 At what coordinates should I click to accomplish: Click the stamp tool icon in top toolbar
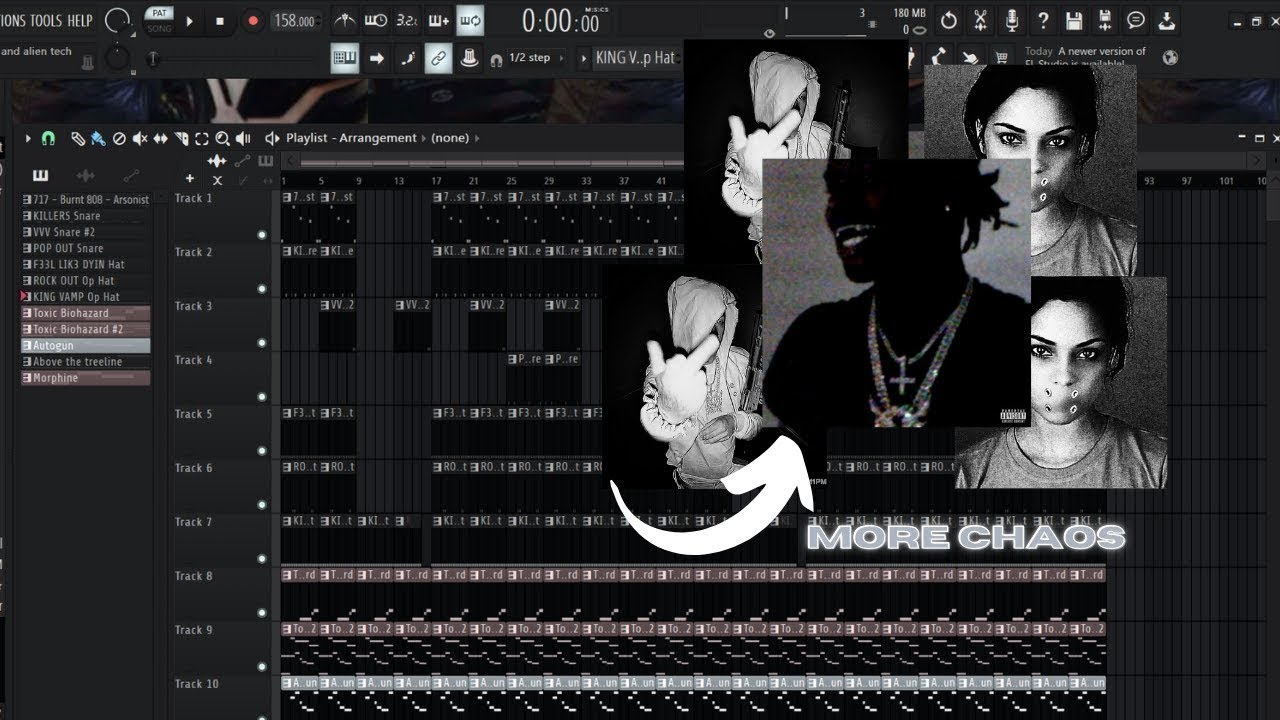469,58
